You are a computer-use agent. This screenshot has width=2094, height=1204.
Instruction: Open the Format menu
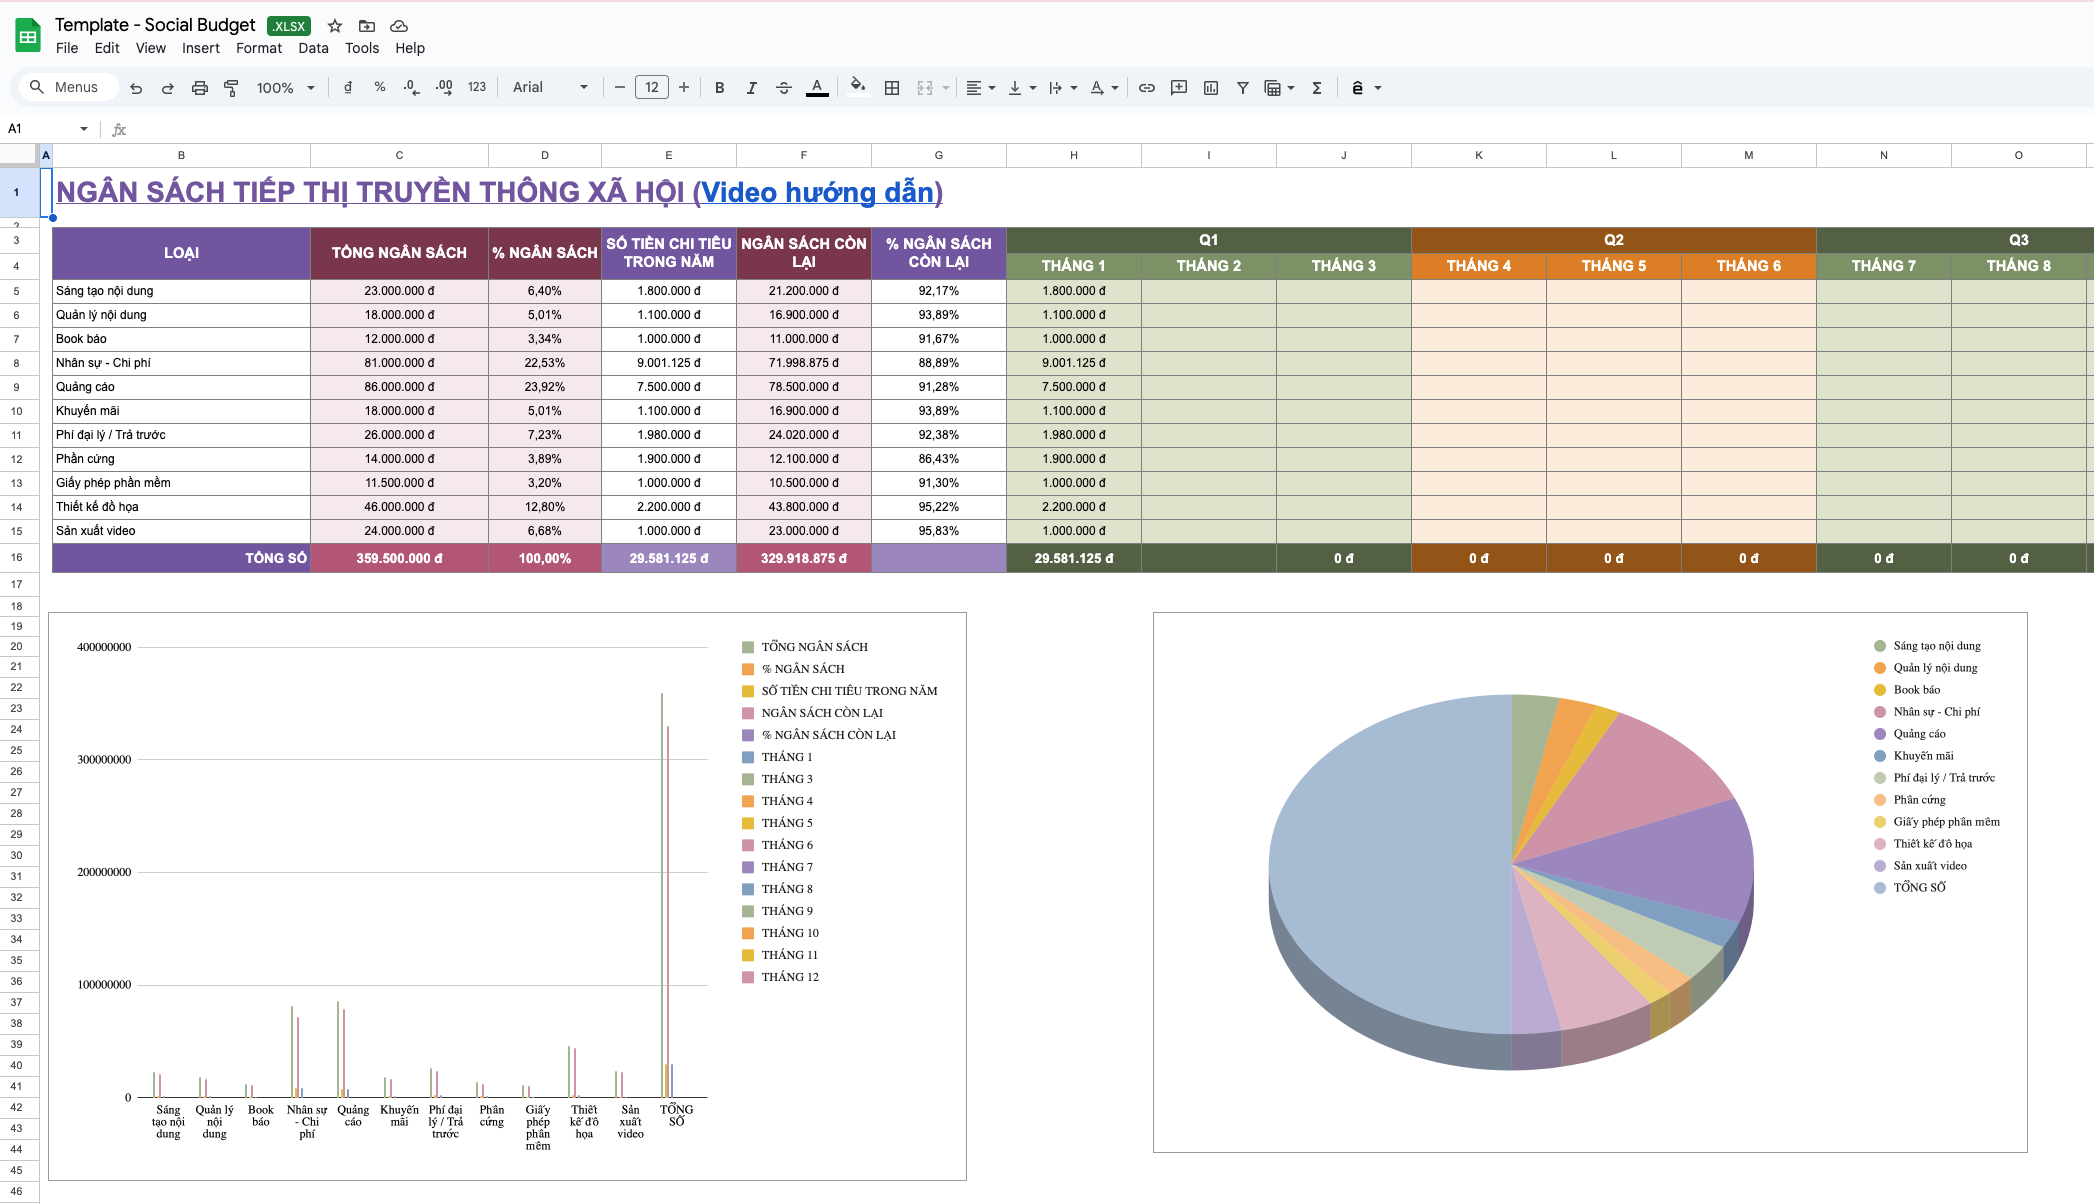click(258, 48)
